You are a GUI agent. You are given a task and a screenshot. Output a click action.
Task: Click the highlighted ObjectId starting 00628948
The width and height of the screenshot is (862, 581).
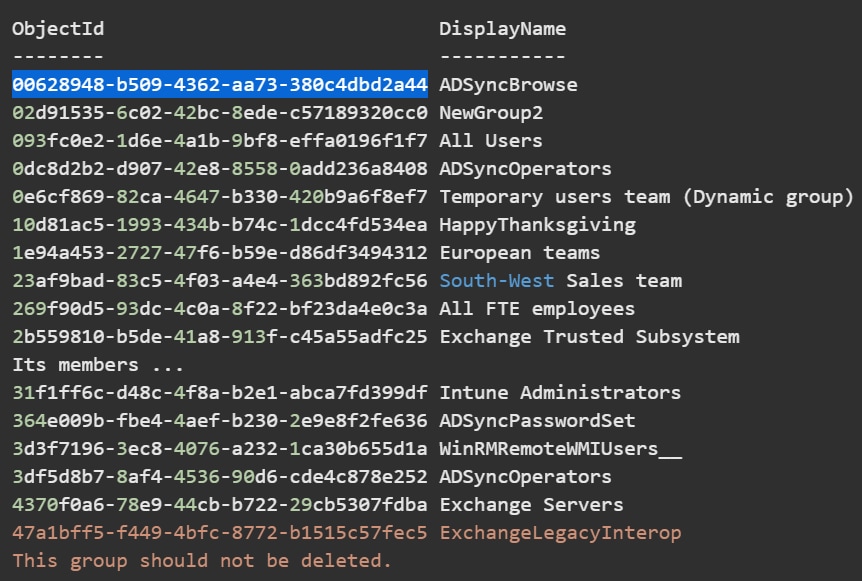(220, 85)
